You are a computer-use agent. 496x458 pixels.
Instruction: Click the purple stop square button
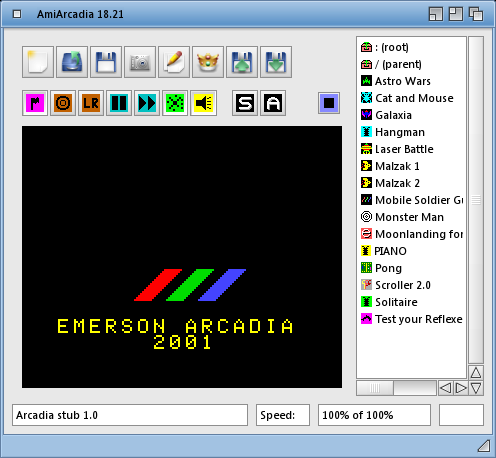(329, 103)
